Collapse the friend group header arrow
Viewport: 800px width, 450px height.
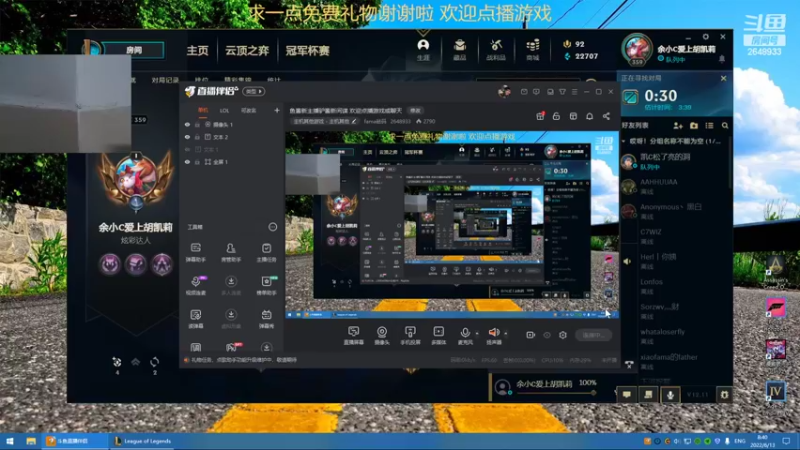[624, 141]
